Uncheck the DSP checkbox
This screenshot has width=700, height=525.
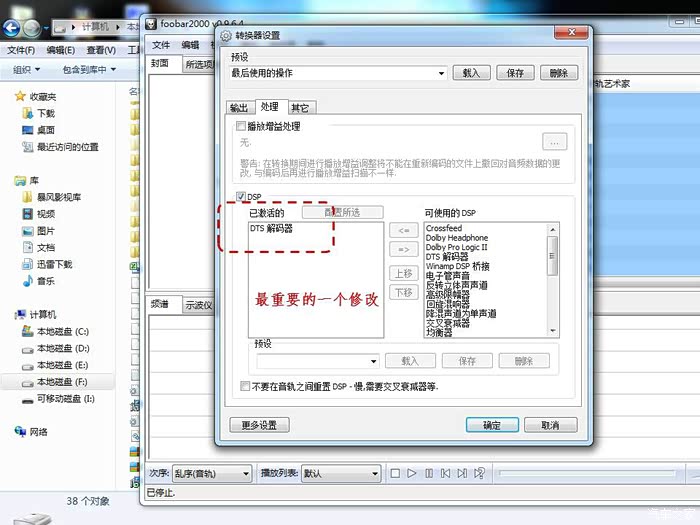pyautogui.click(x=241, y=196)
